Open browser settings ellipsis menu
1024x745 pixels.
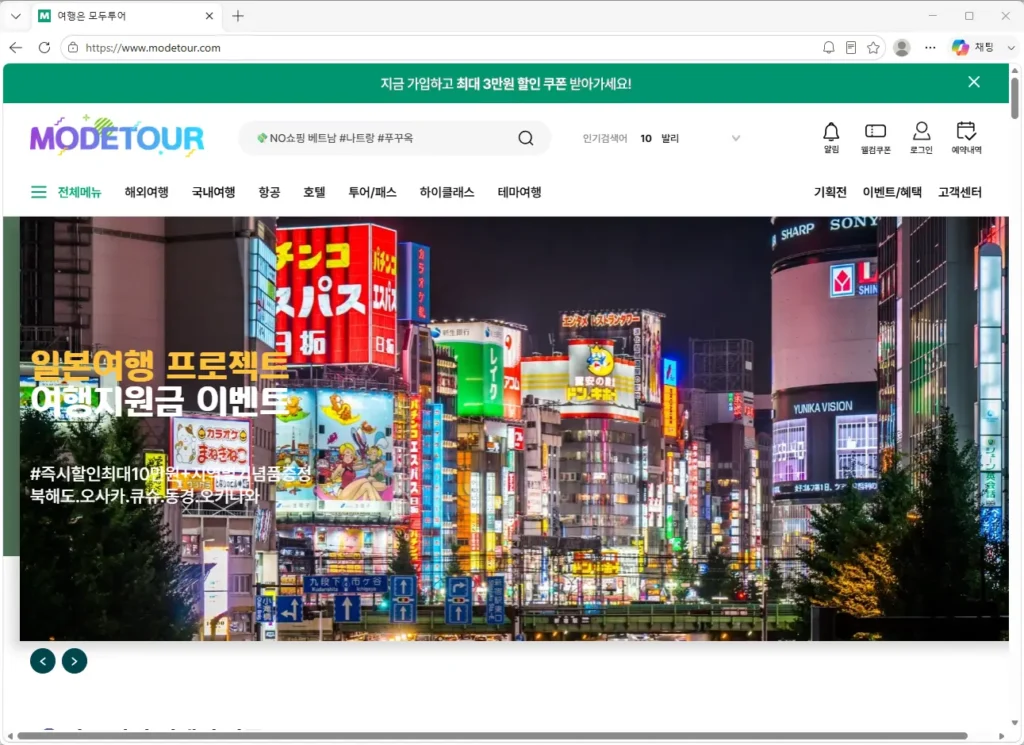click(931, 48)
